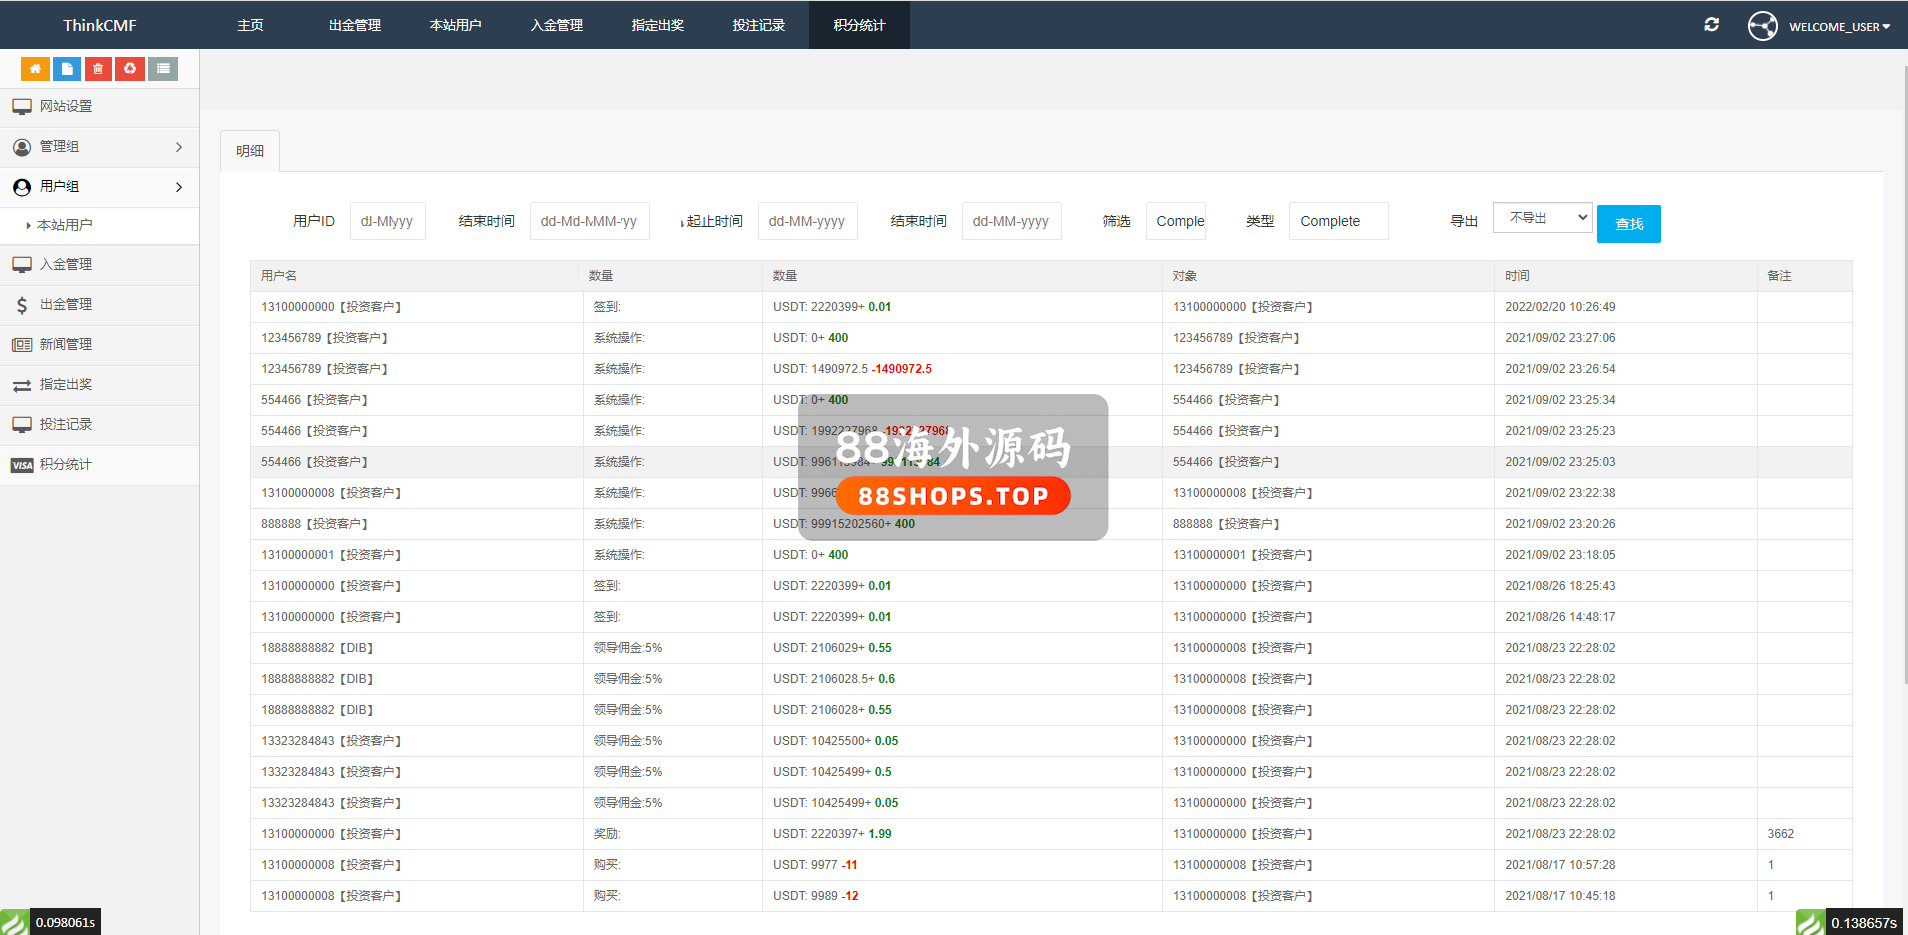
Task: Open the WELCOME_USER account dropdown
Action: pyautogui.click(x=1839, y=27)
